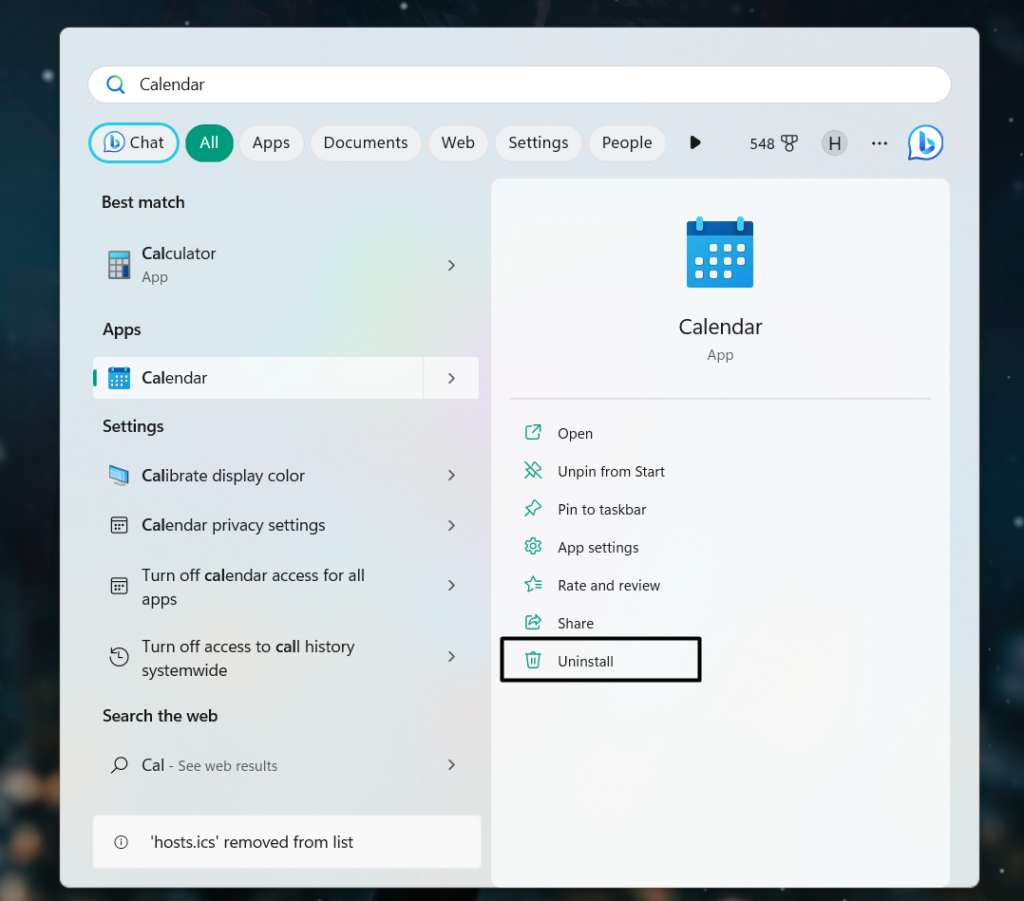Click the Bing Chat icon at top right

pos(925,143)
